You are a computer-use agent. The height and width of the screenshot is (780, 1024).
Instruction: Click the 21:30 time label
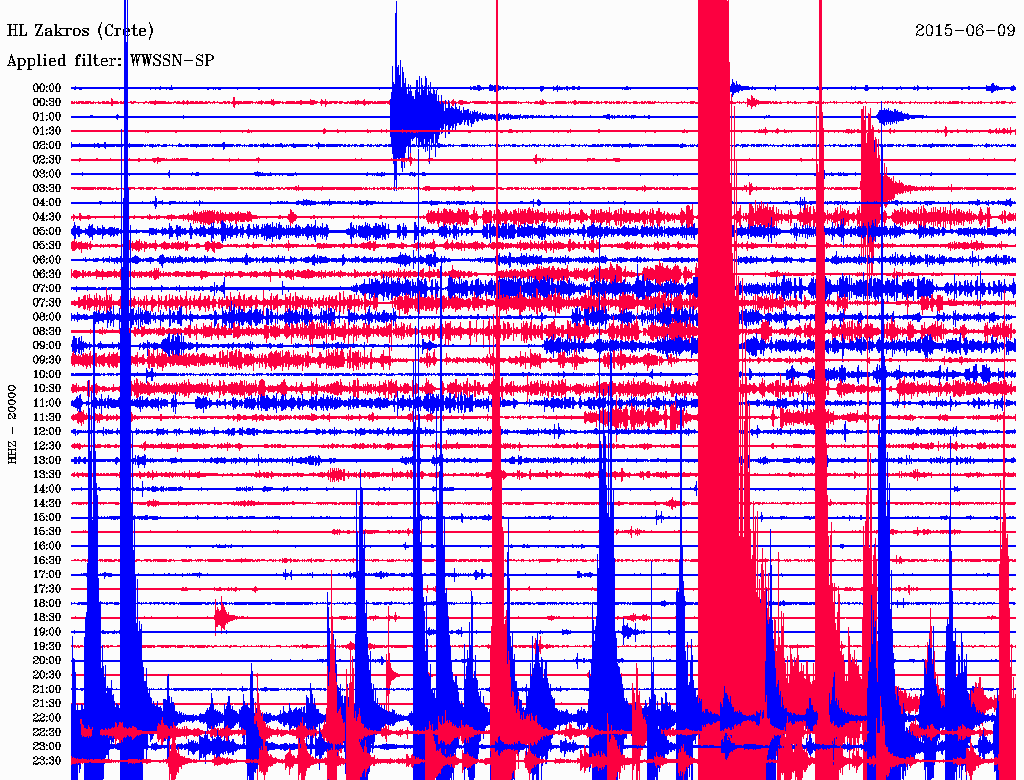[x=47, y=704]
